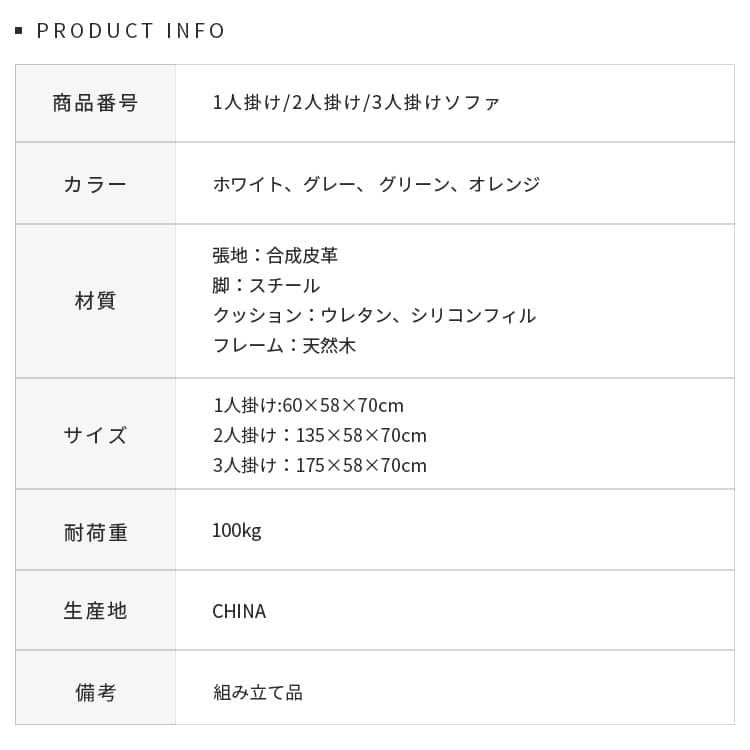Click the CHINA origin value

pos(239,612)
